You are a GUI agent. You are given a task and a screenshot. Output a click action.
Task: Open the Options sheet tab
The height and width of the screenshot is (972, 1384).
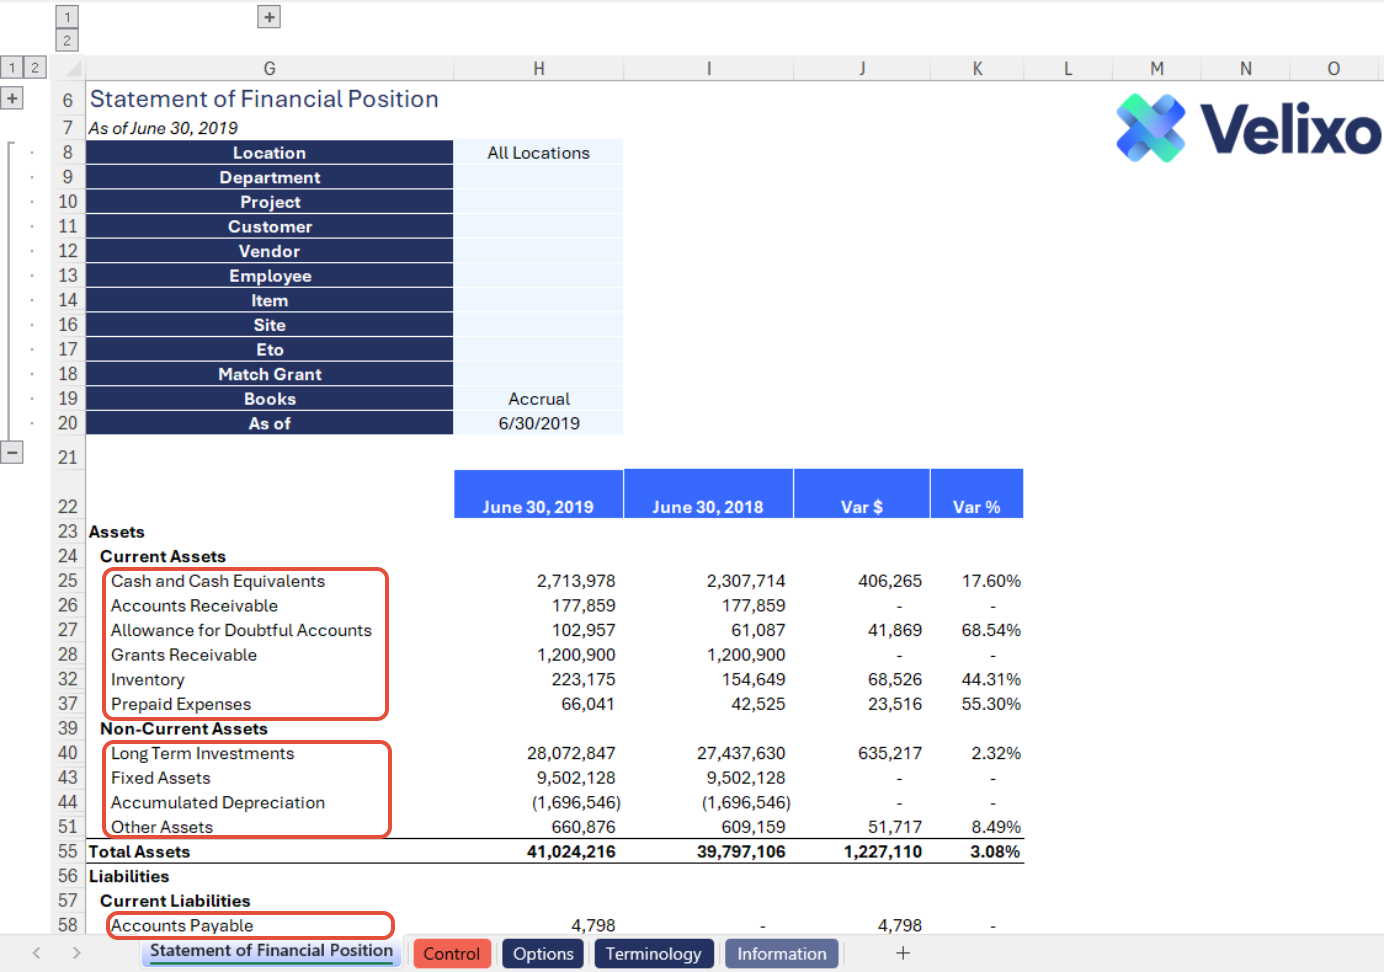click(x=543, y=953)
